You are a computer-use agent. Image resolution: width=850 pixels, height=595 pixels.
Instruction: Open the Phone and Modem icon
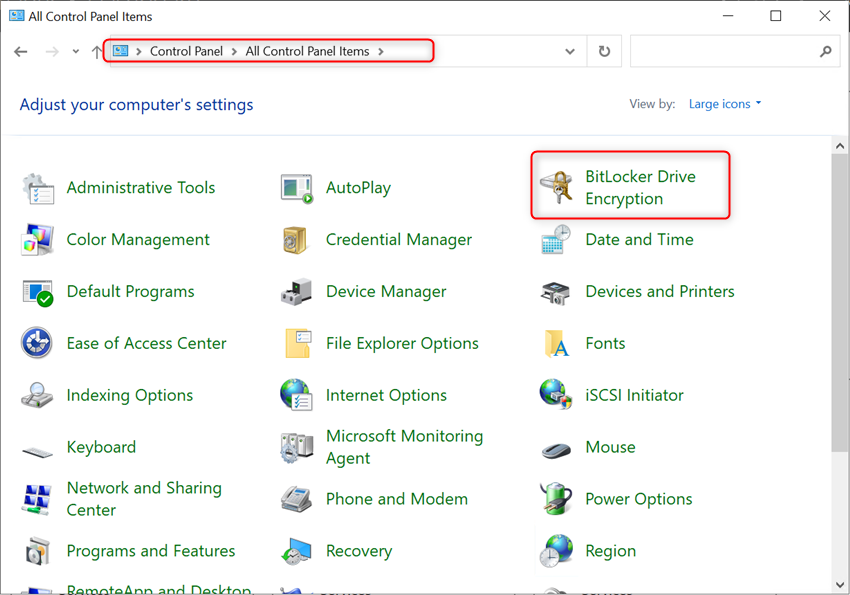(x=296, y=499)
